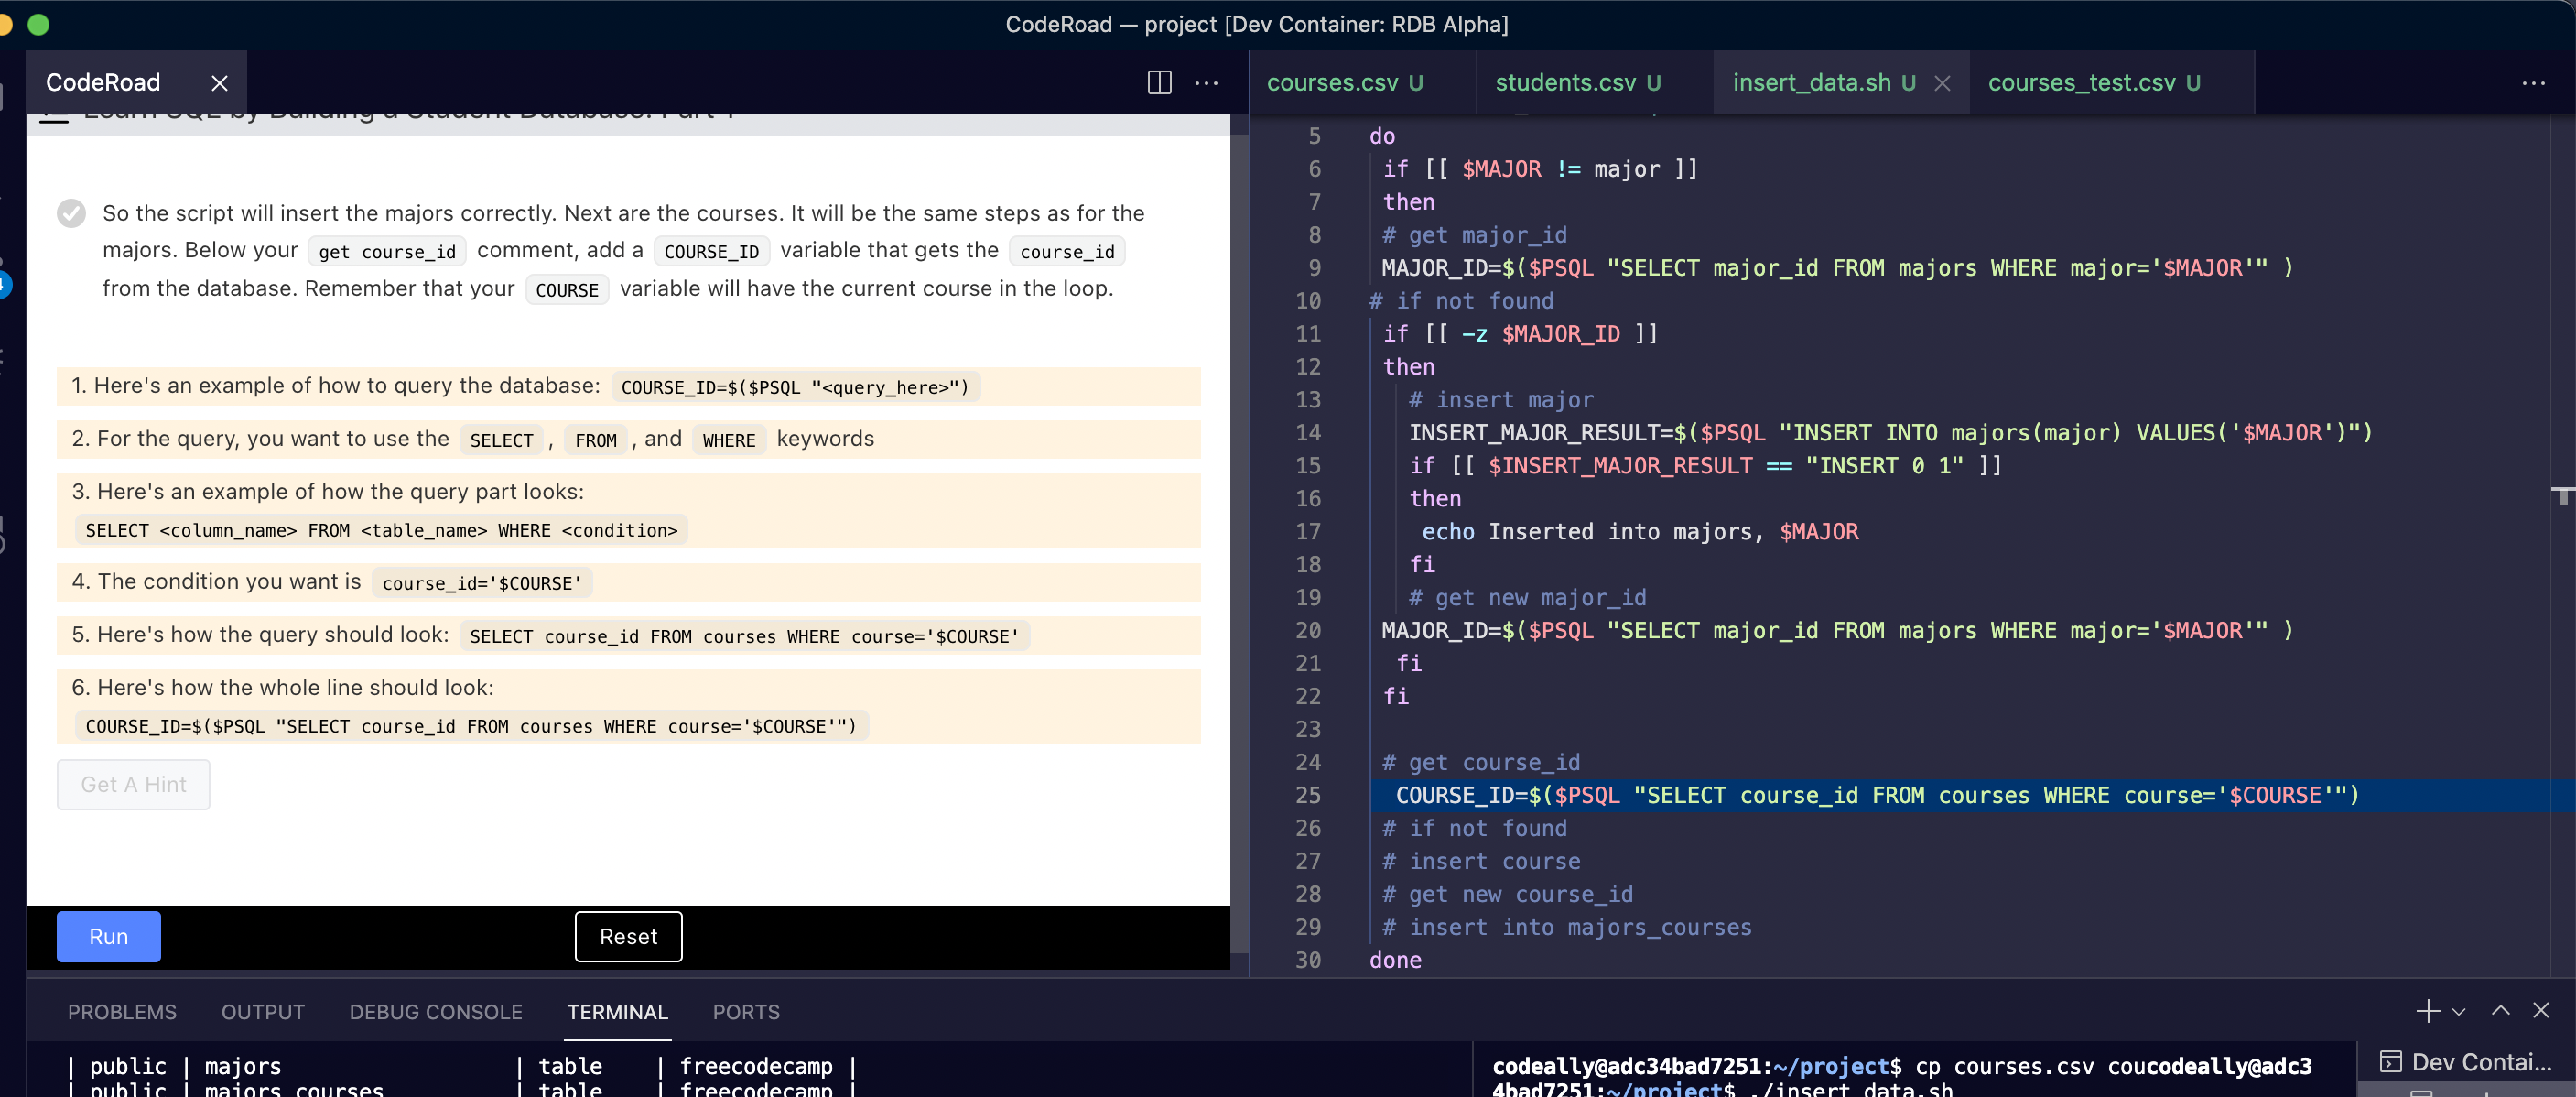Close the CodeRoad tab
The width and height of the screenshot is (2576, 1097).
point(220,83)
